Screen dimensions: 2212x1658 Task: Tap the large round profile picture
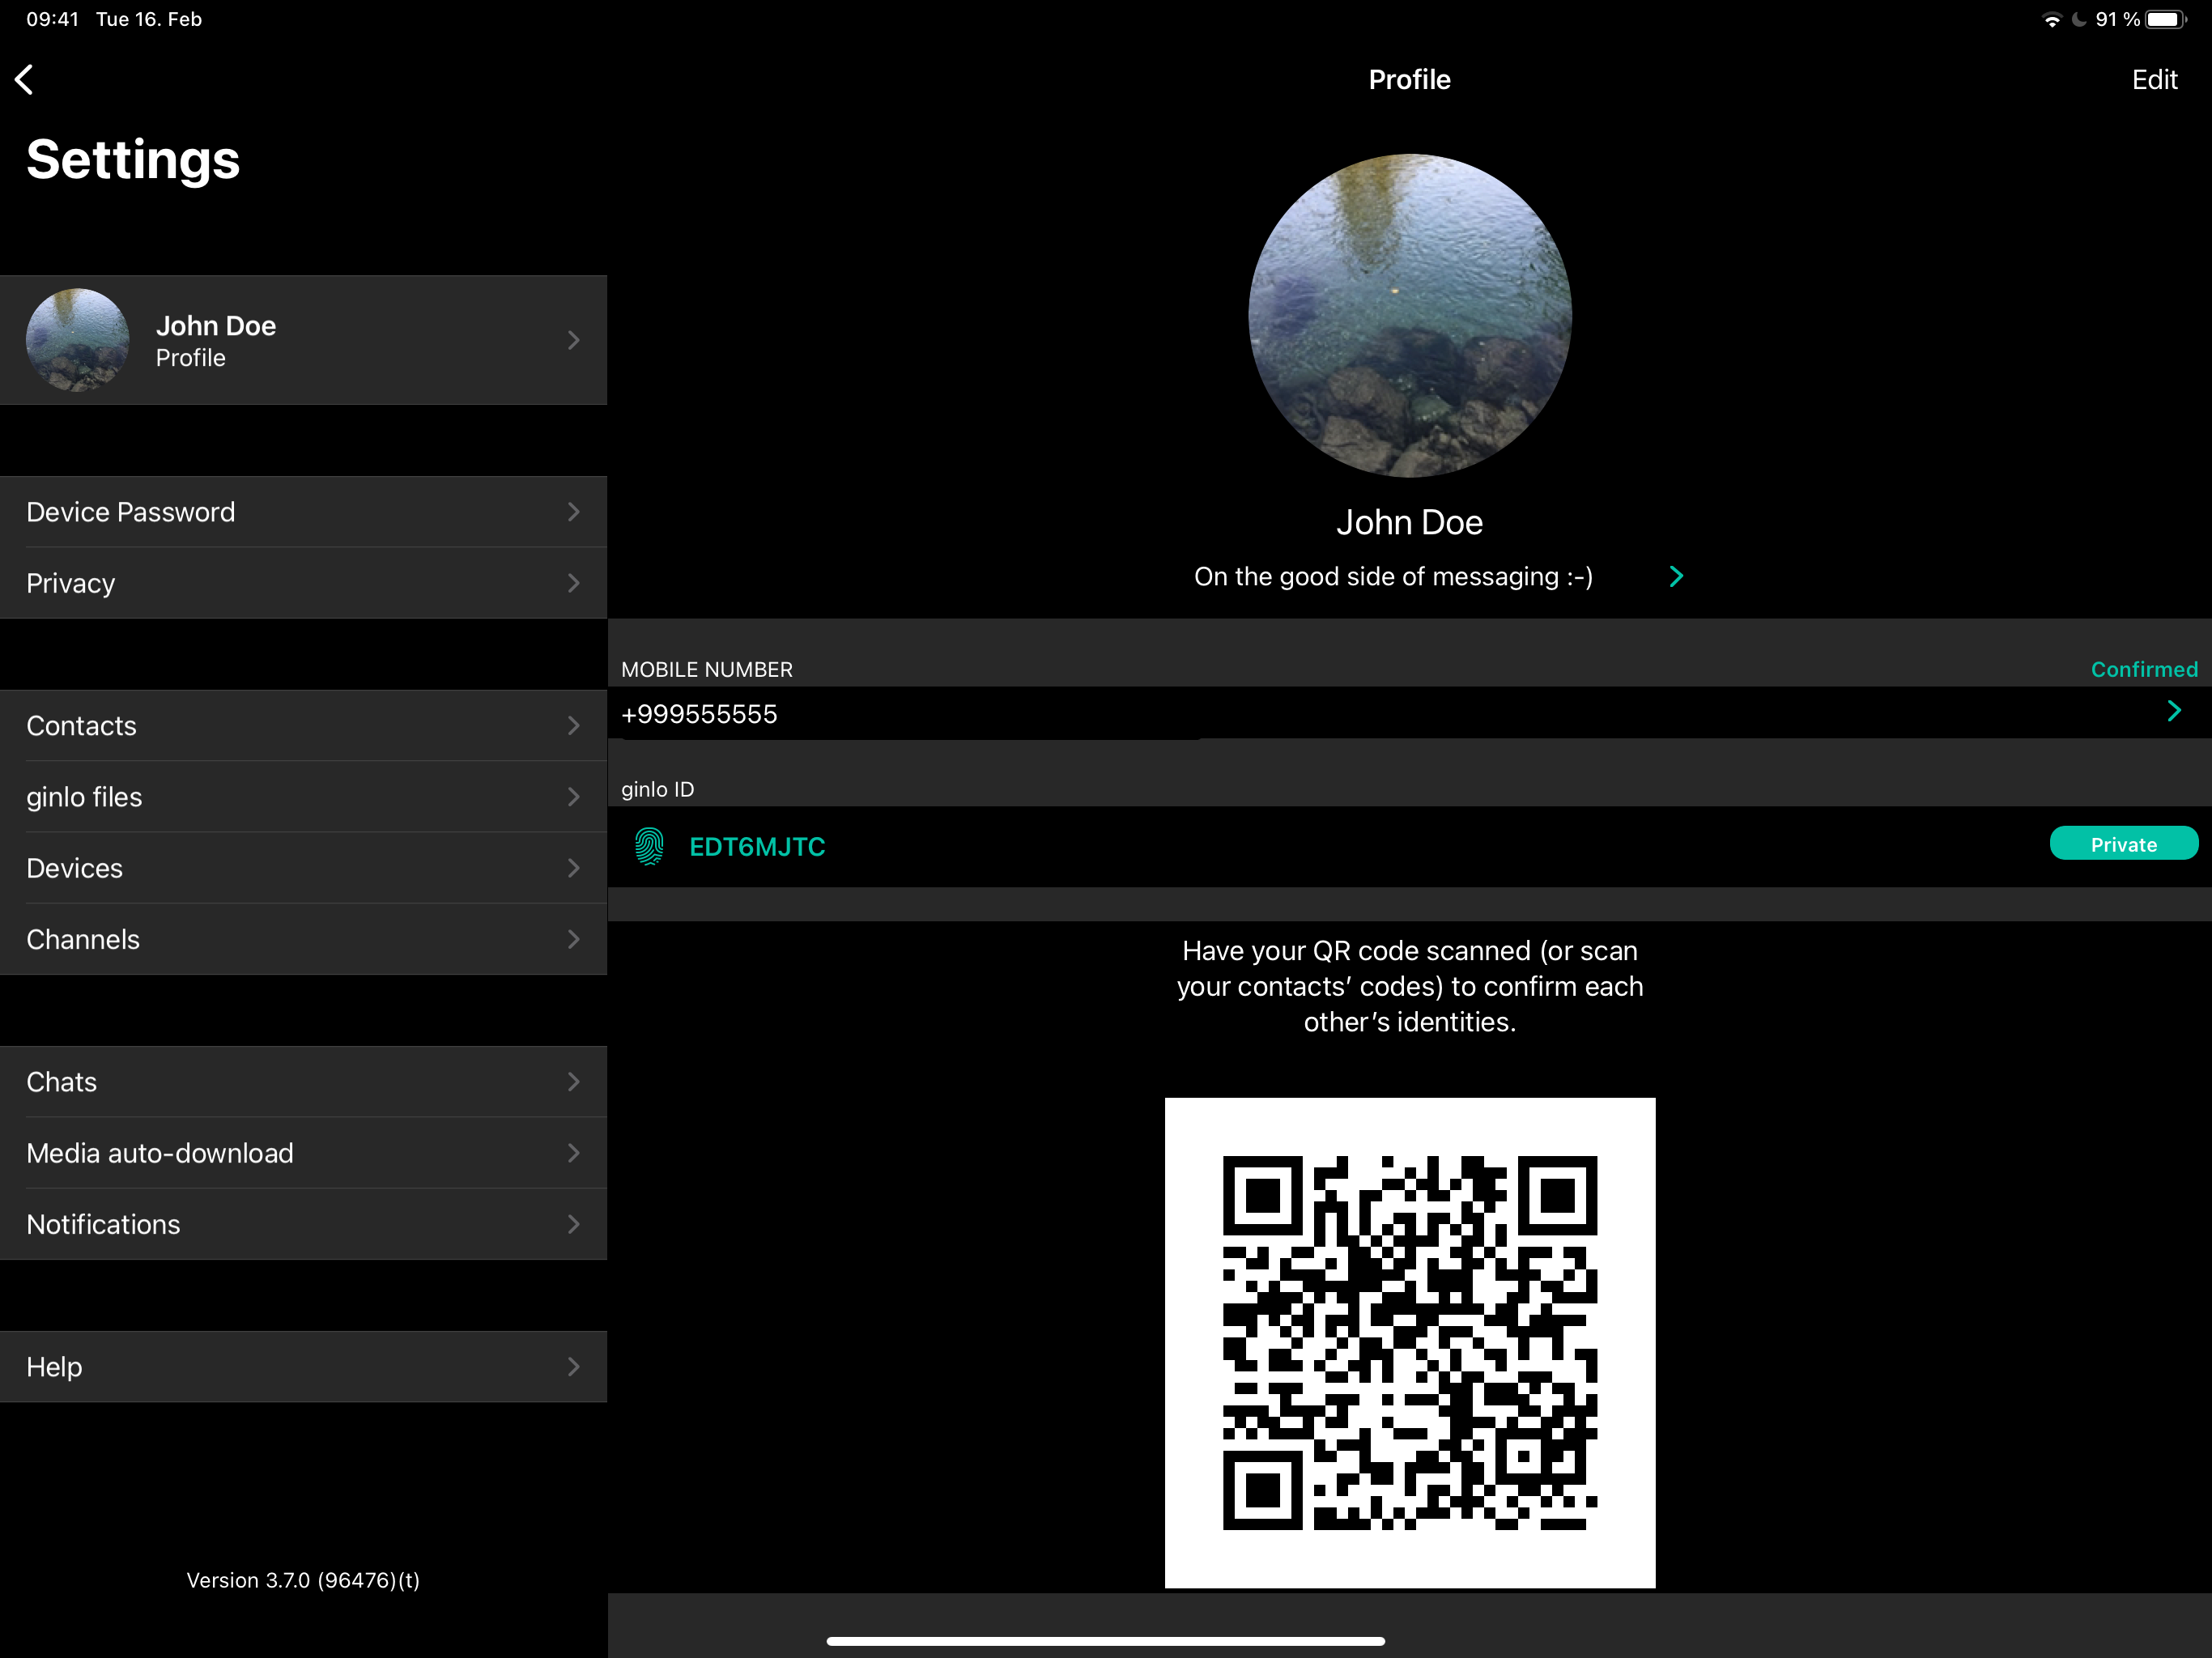1409,315
